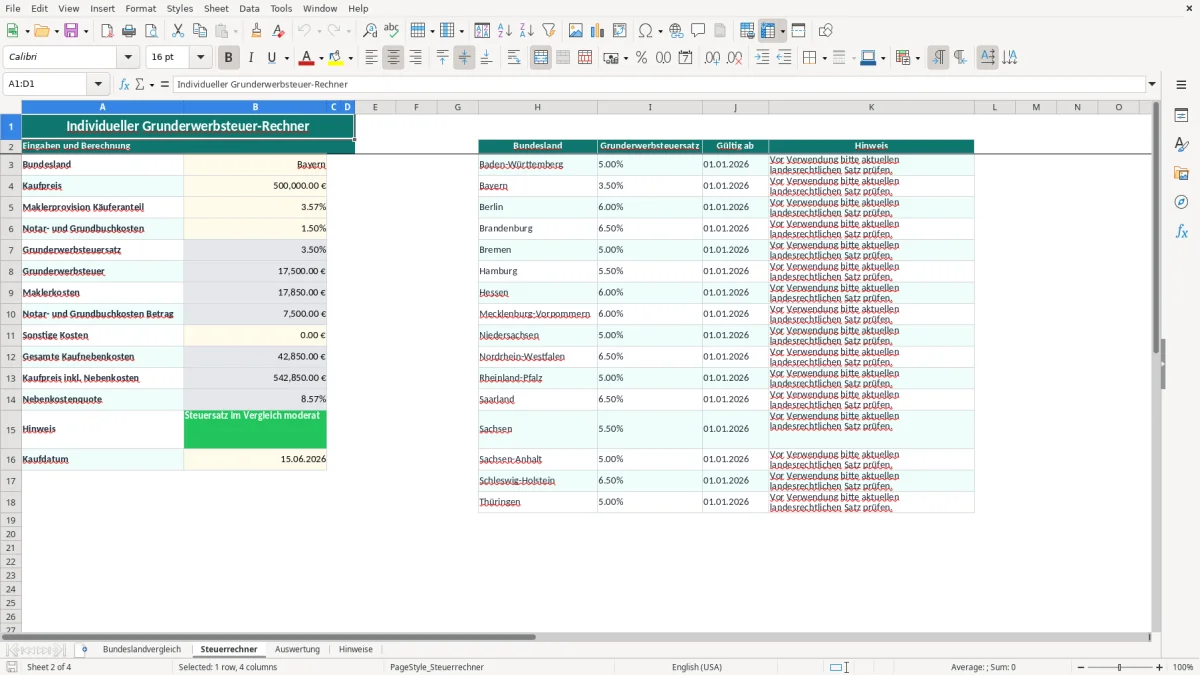Screen dimensions: 1200x675
Task: Click zoom out minus button
Action: point(1081,667)
